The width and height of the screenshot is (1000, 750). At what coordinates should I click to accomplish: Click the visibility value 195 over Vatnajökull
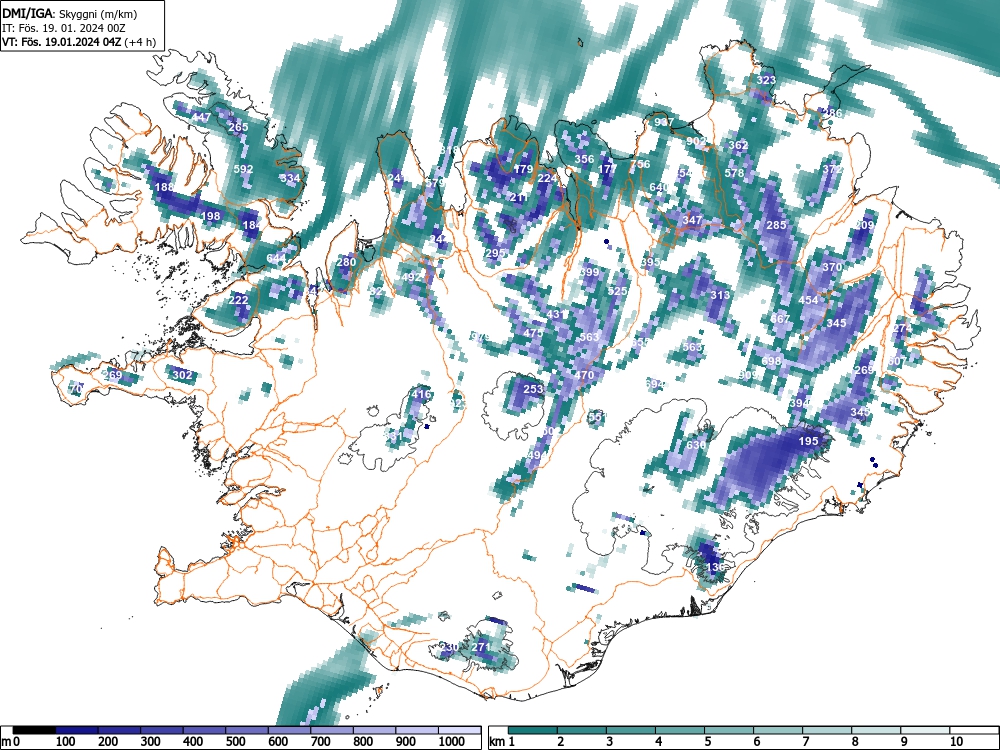[x=808, y=441]
